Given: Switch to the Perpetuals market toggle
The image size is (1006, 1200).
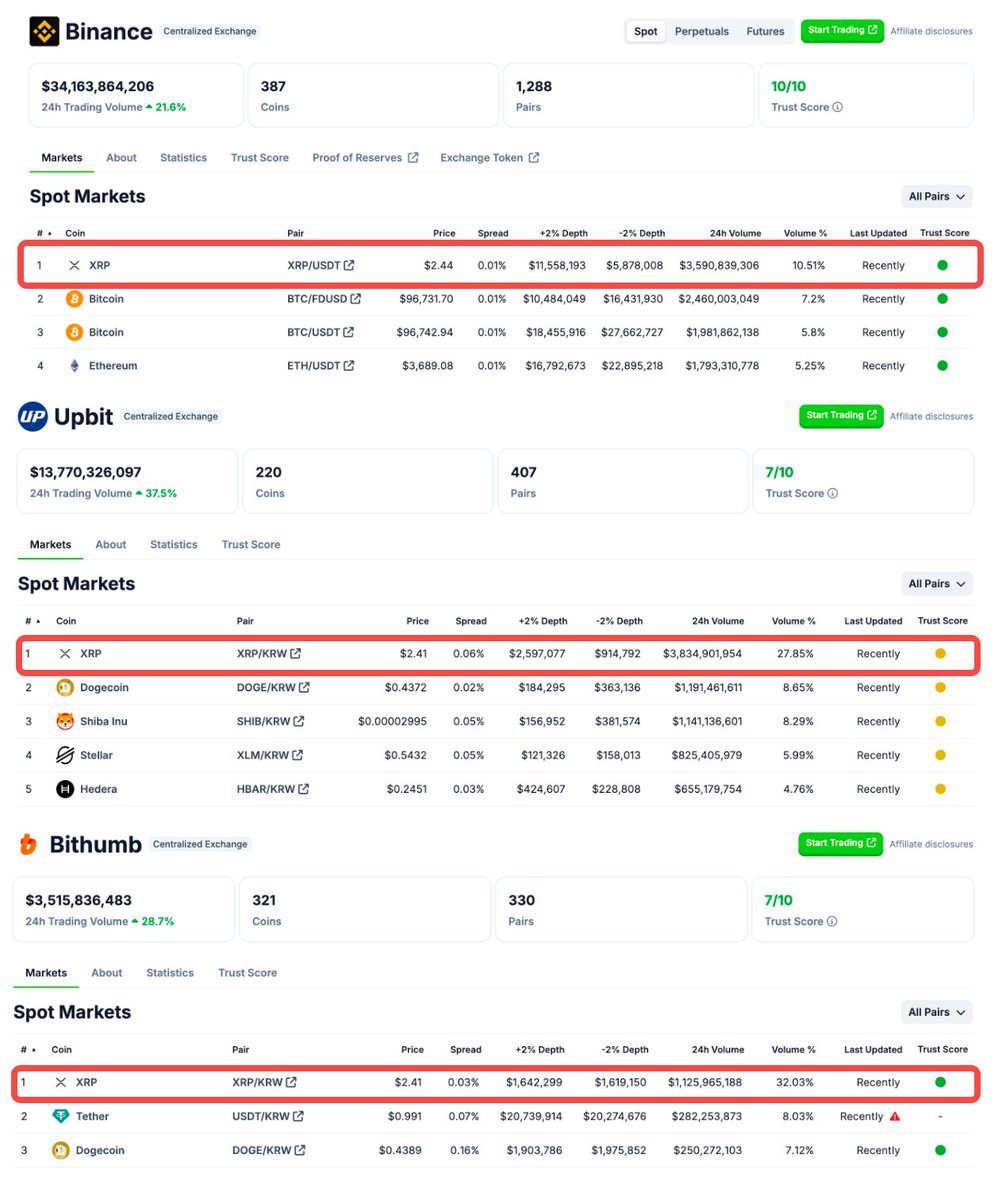Looking at the screenshot, I should 702,31.
